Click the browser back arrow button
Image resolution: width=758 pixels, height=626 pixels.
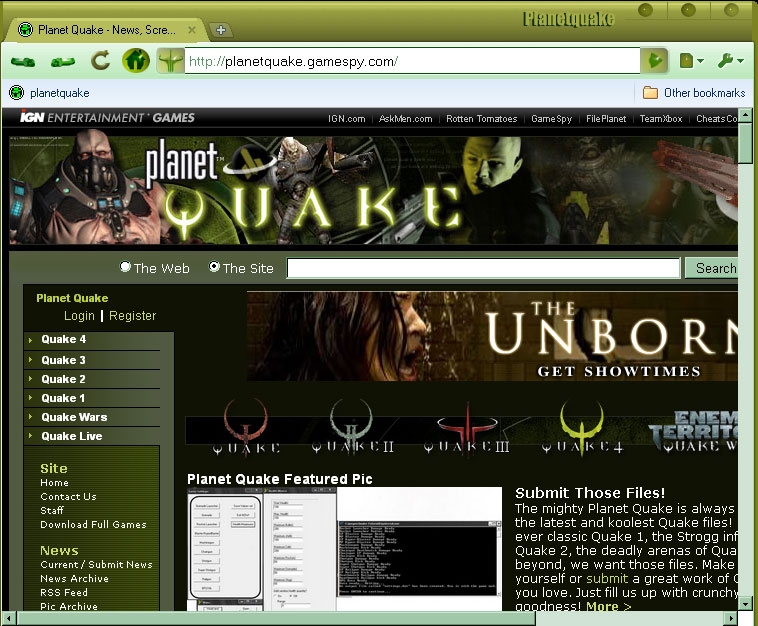click(24, 61)
